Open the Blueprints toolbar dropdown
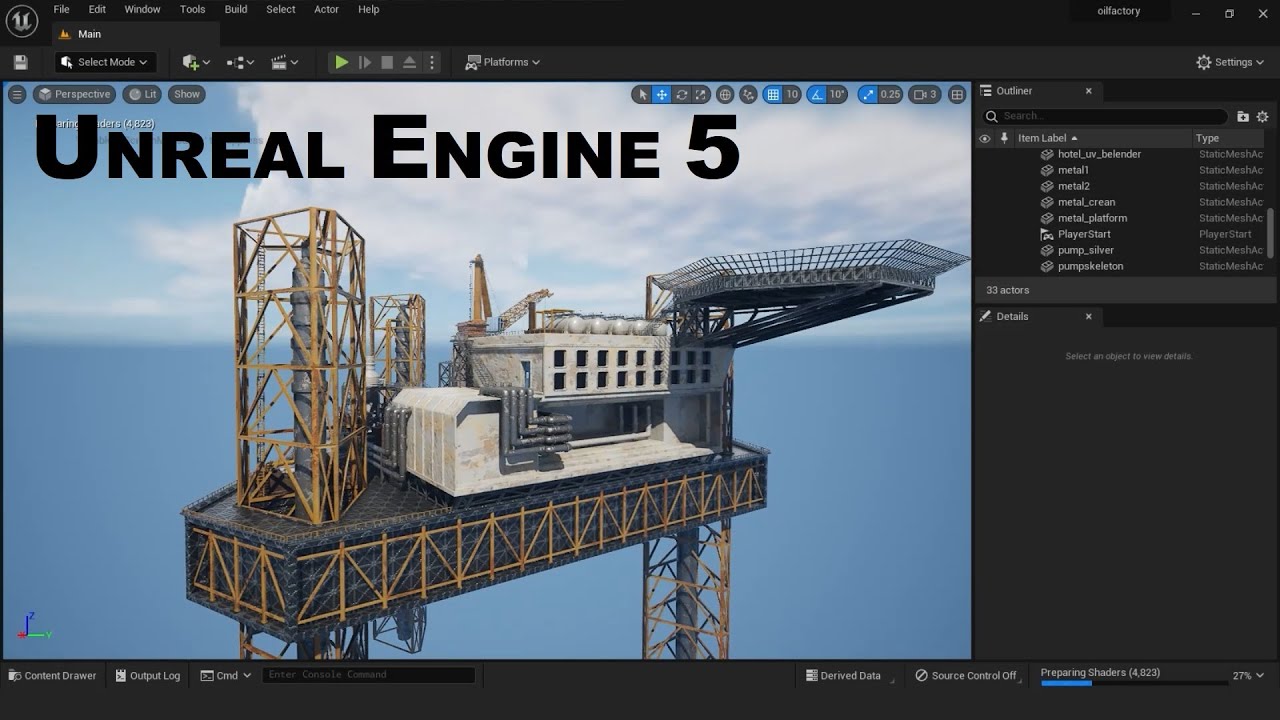This screenshot has height=720, width=1280. pos(240,62)
